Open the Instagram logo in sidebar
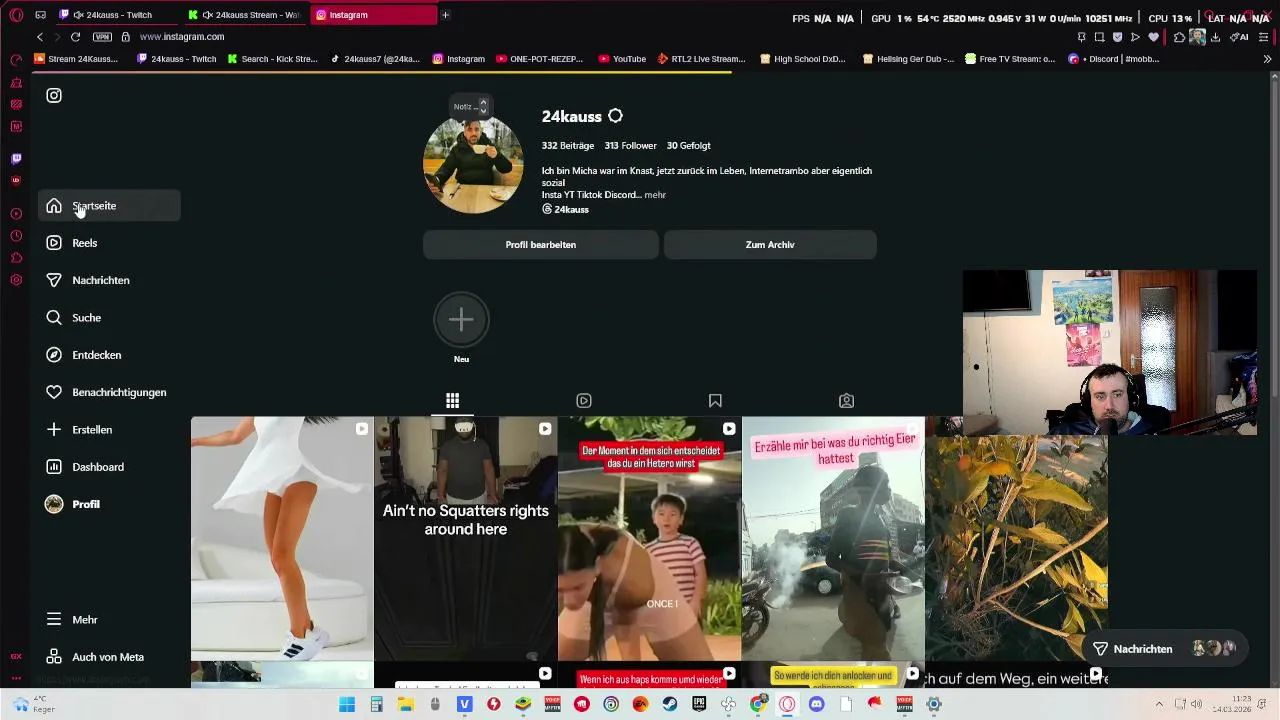This screenshot has width=1280, height=720. tap(54, 95)
